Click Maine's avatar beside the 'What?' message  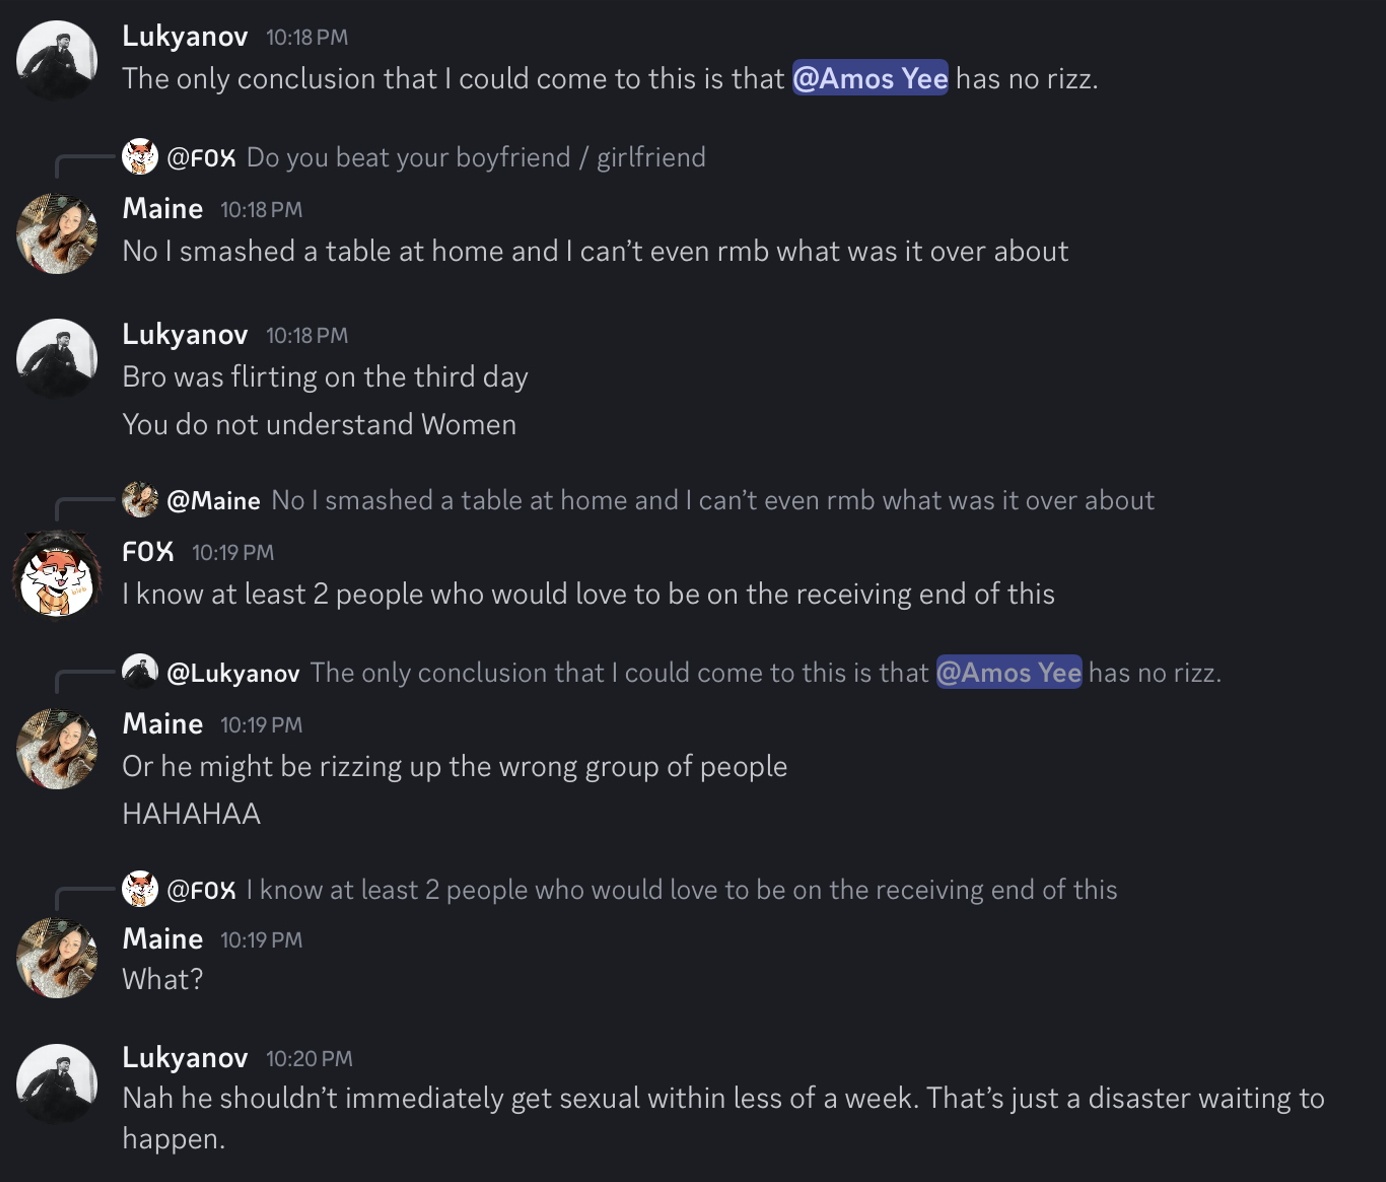pyautogui.click(x=57, y=958)
